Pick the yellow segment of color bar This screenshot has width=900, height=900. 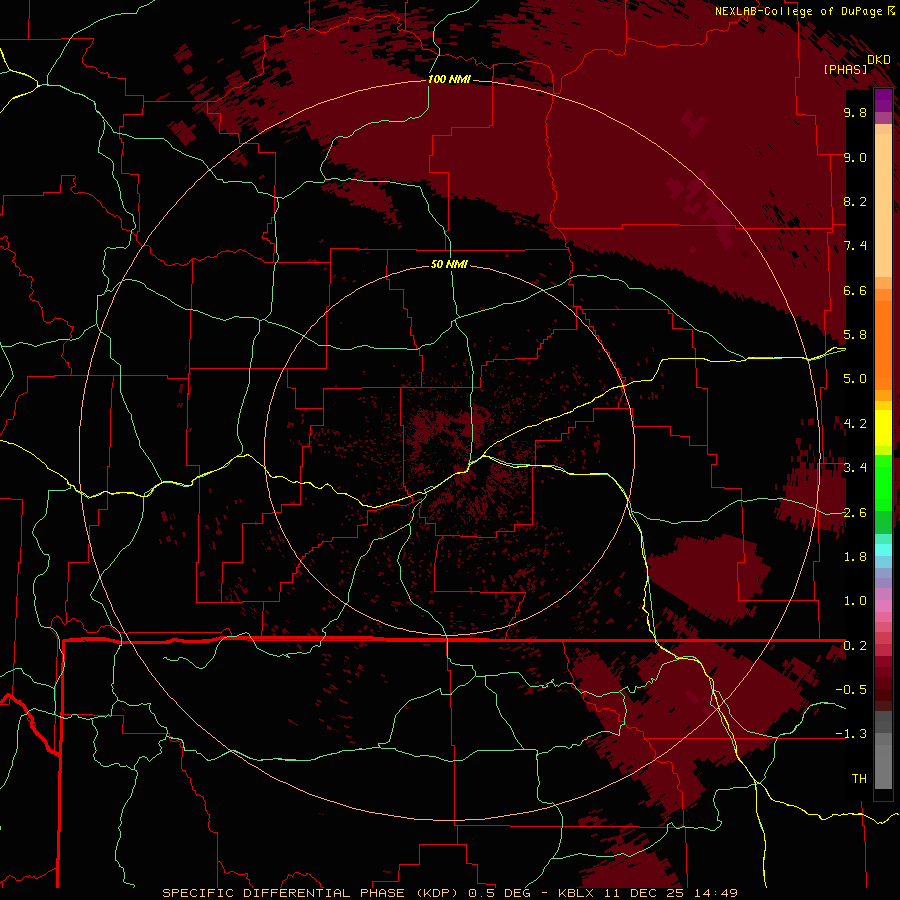coord(883,428)
